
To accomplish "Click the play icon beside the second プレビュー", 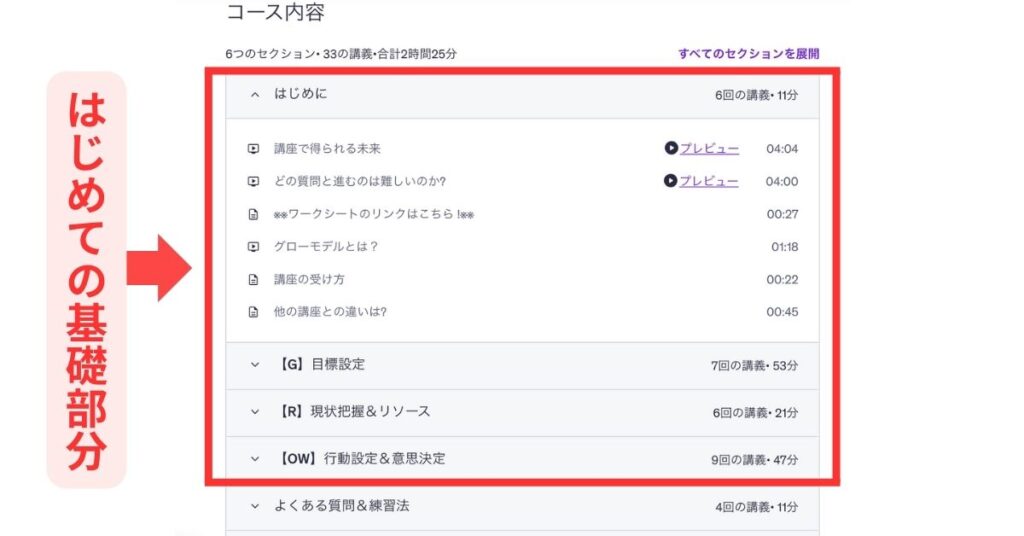I will coord(671,181).
